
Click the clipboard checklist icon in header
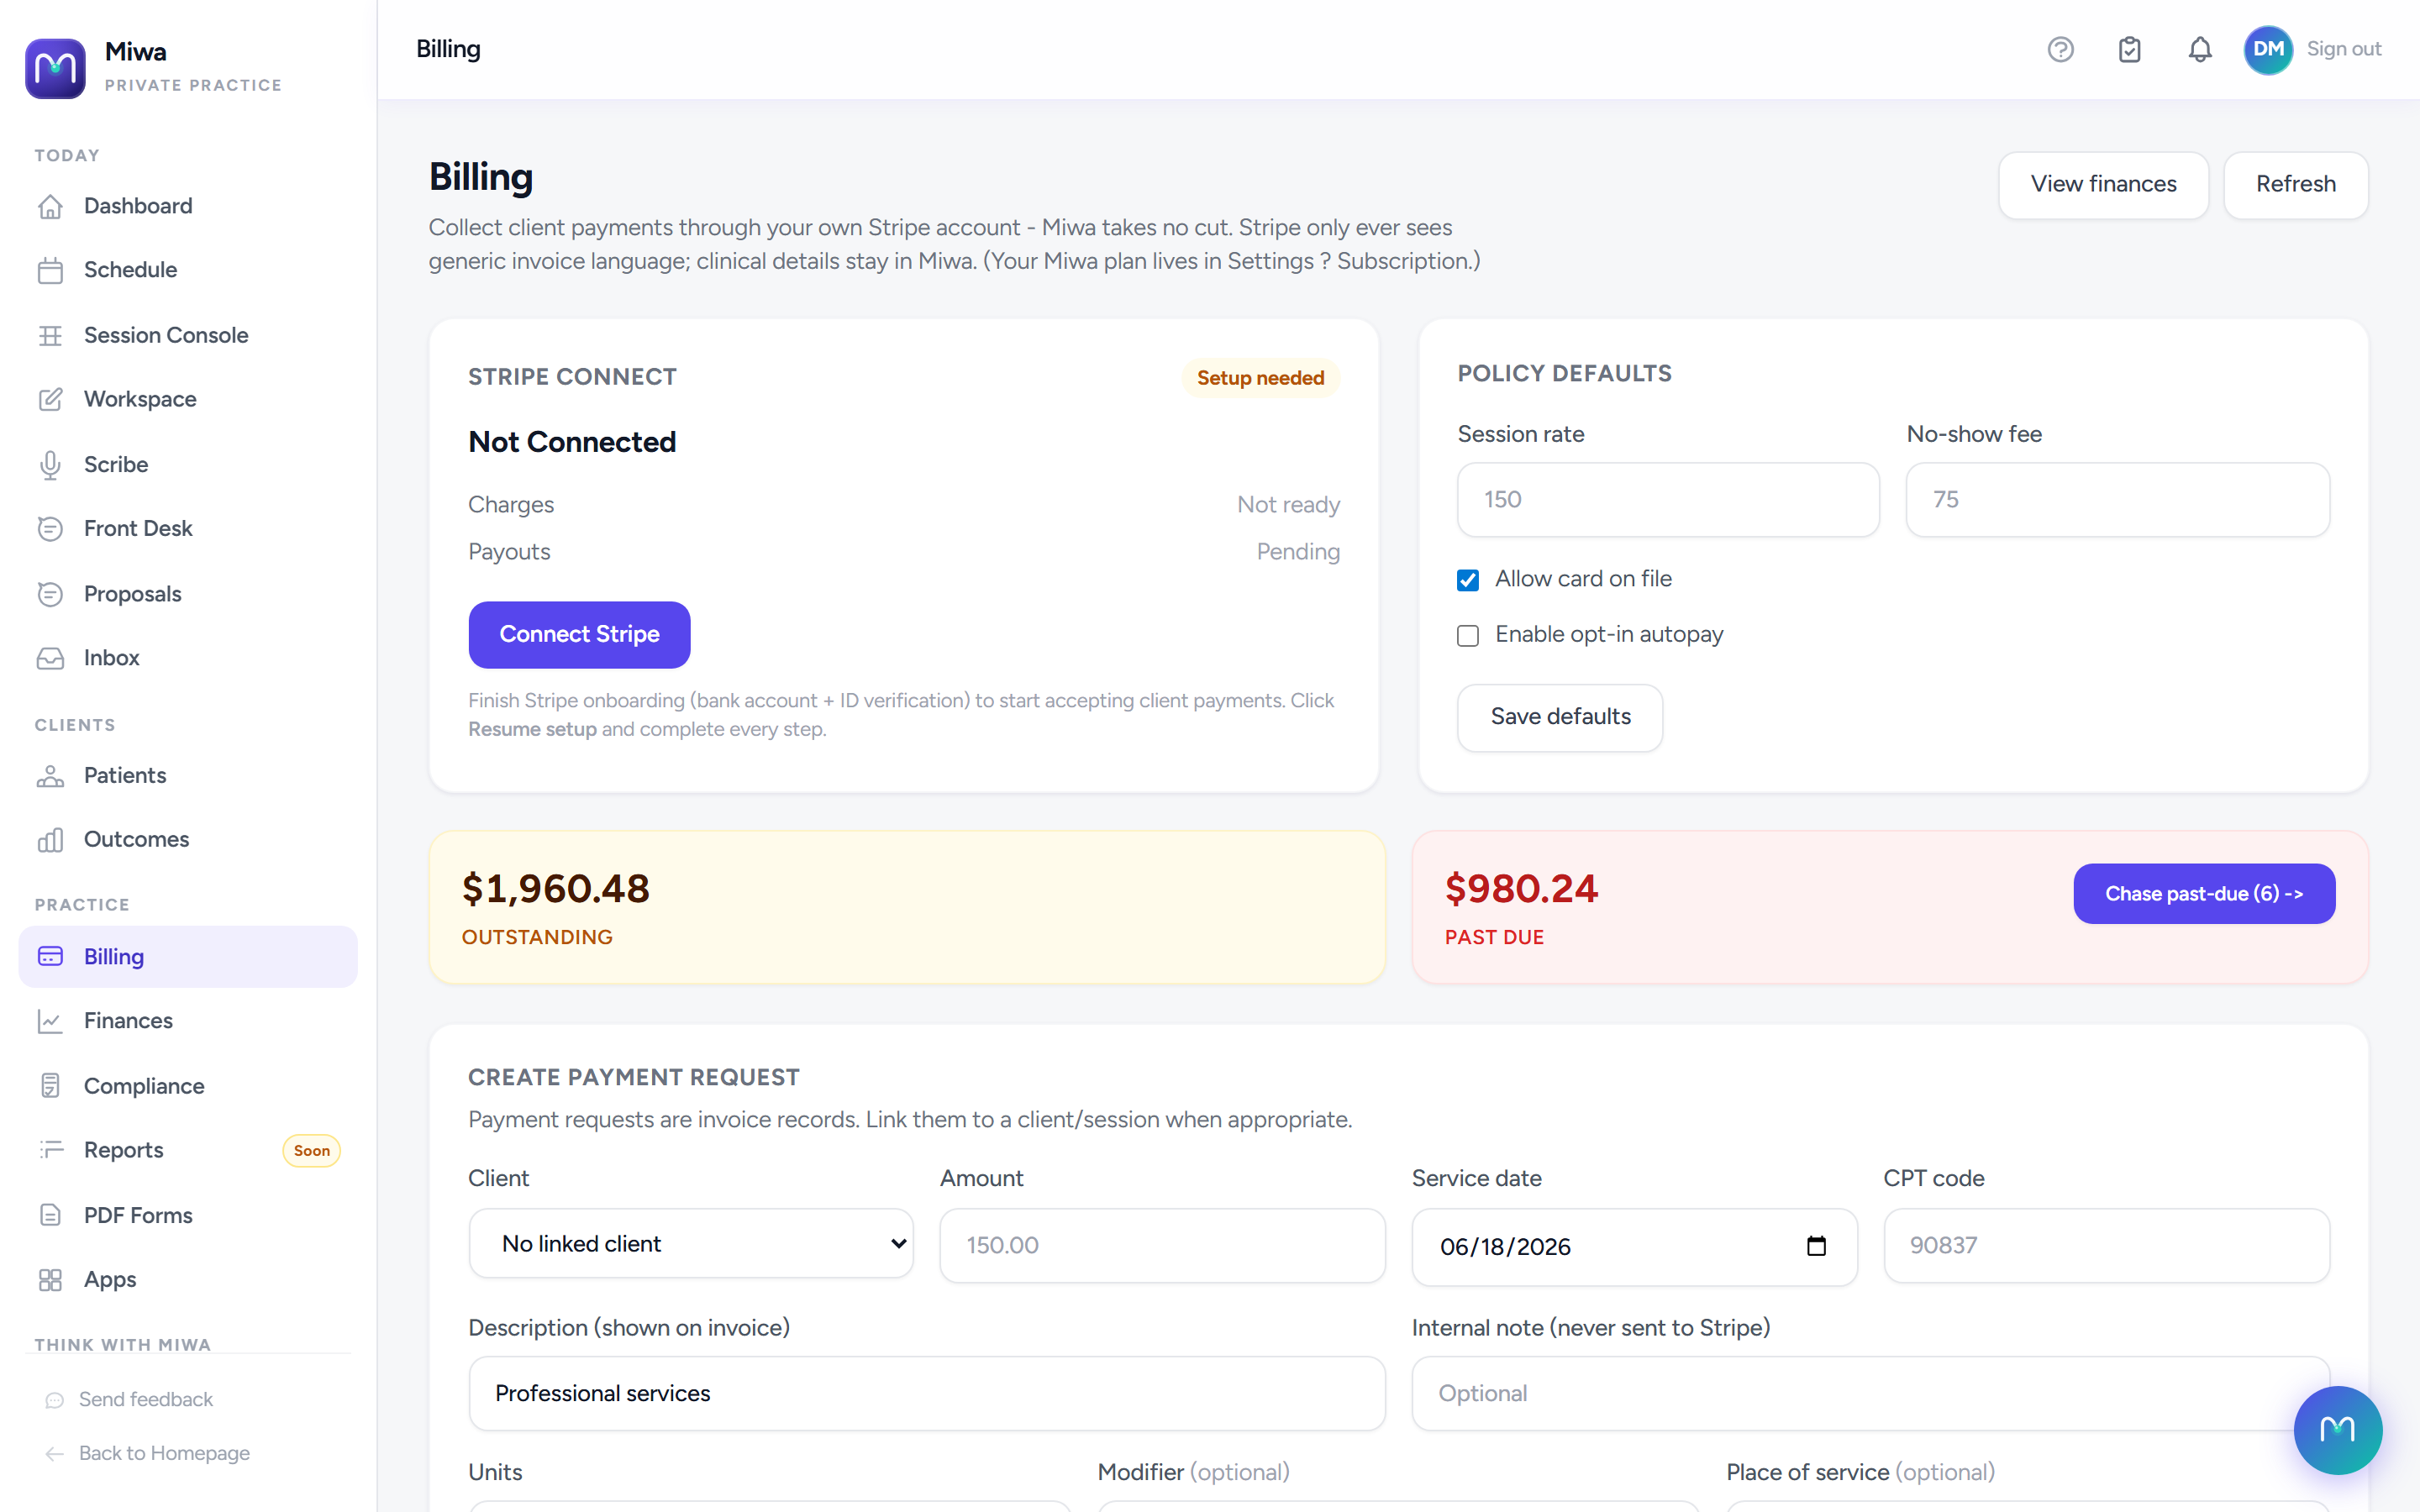point(2129,49)
